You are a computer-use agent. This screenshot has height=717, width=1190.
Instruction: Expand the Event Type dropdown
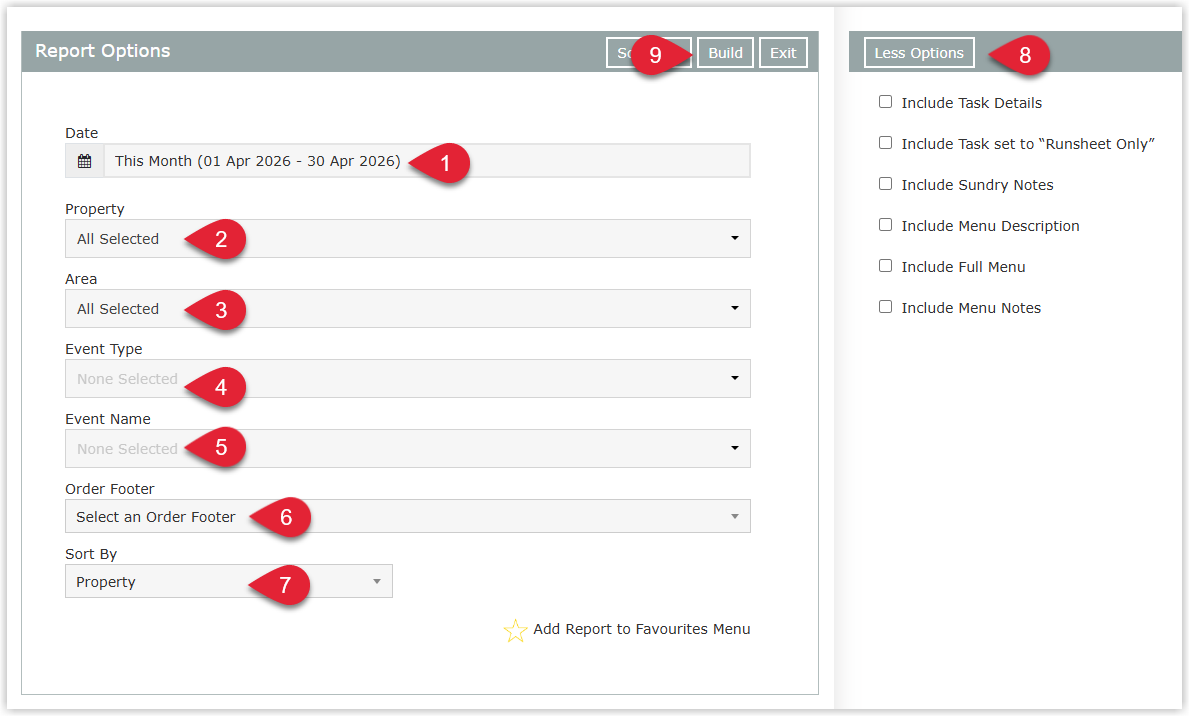point(408,379)
